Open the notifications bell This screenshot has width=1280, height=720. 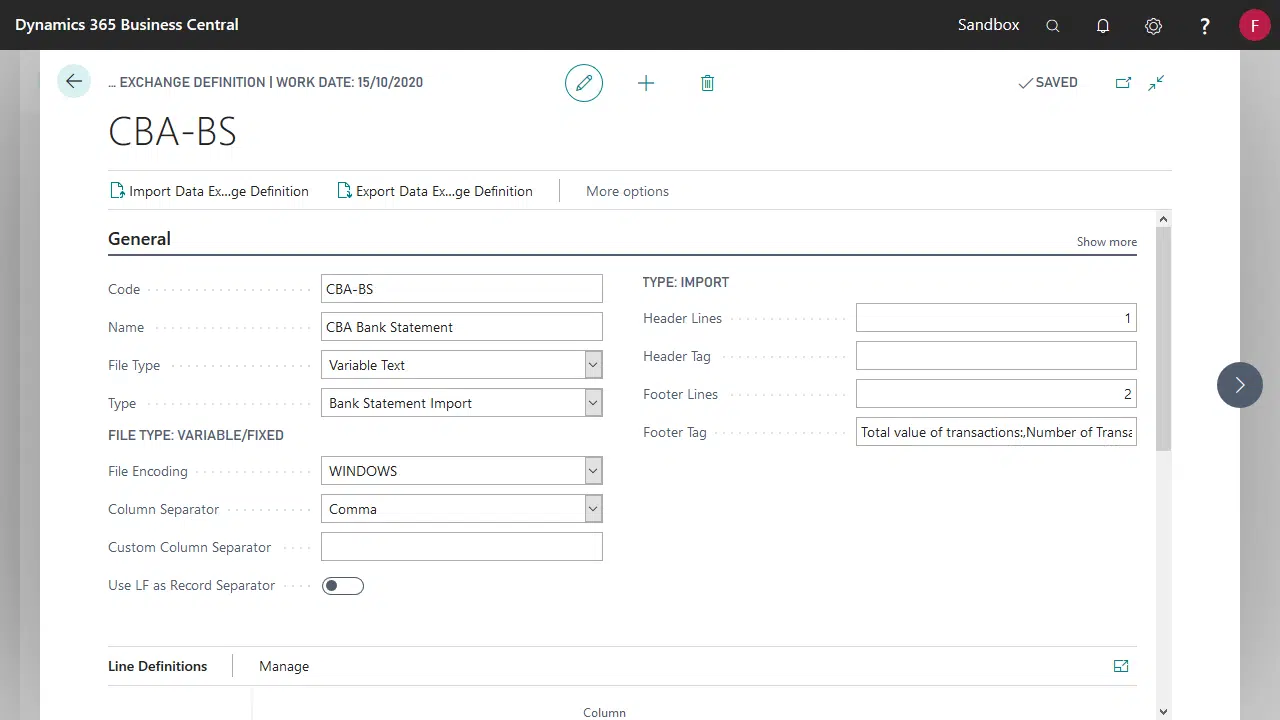[1103, 26]
